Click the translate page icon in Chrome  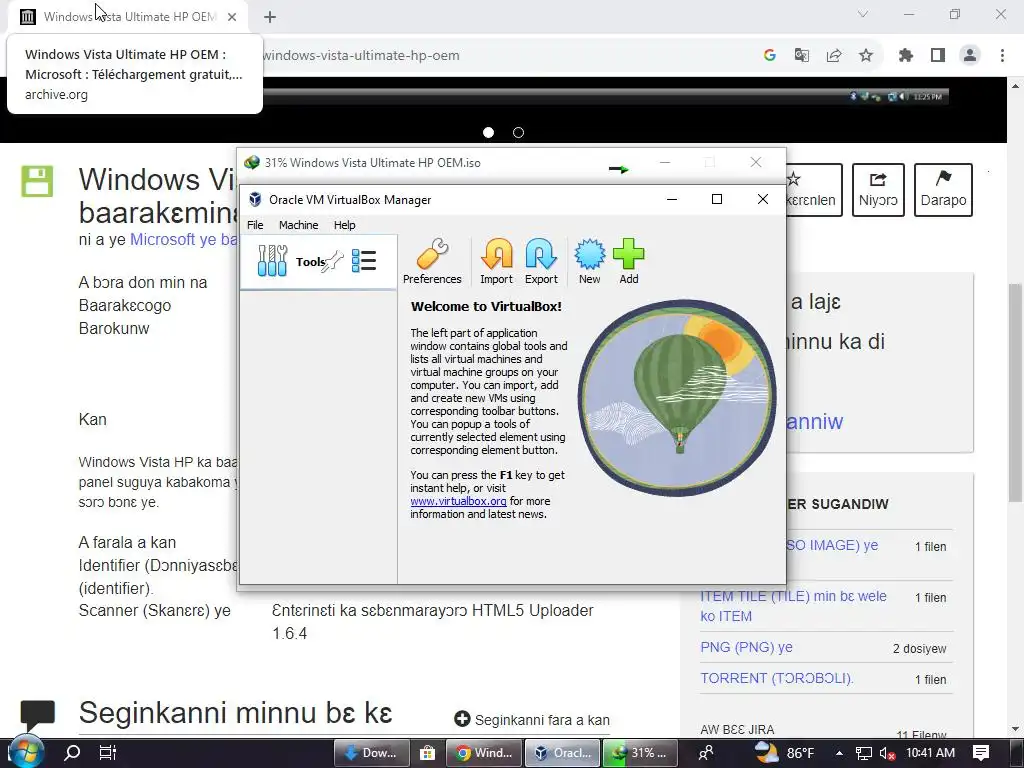click(802, 56)
